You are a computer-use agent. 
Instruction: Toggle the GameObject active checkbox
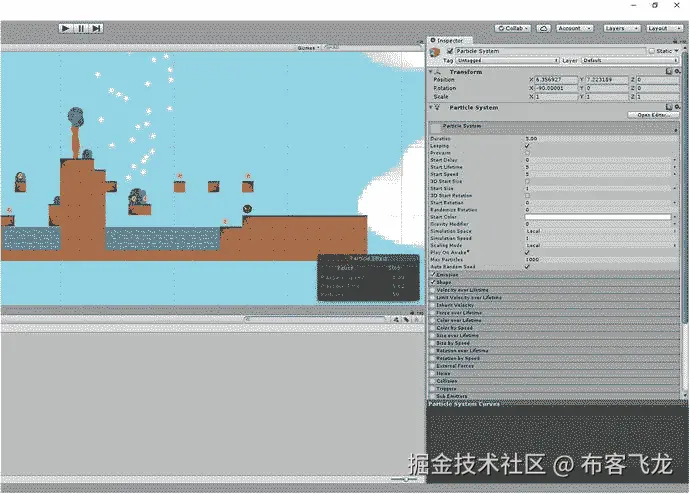(x=450, y=51)
